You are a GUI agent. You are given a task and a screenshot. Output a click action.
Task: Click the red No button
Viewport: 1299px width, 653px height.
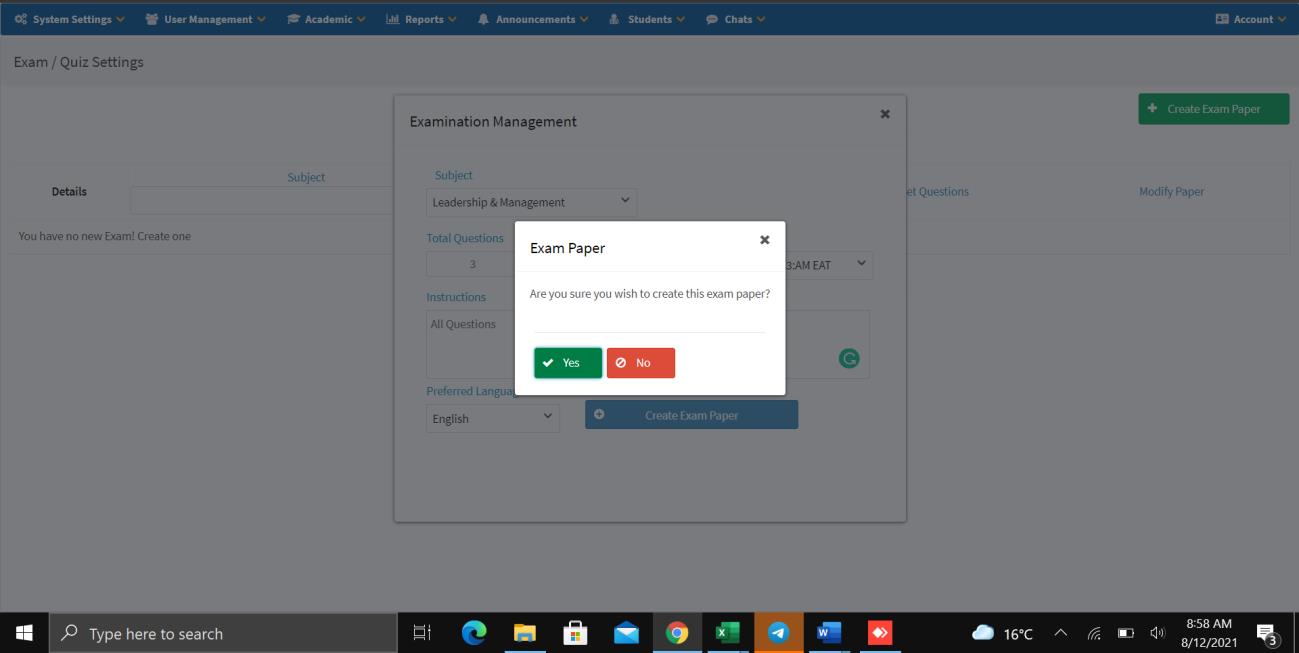coord(640,363)
